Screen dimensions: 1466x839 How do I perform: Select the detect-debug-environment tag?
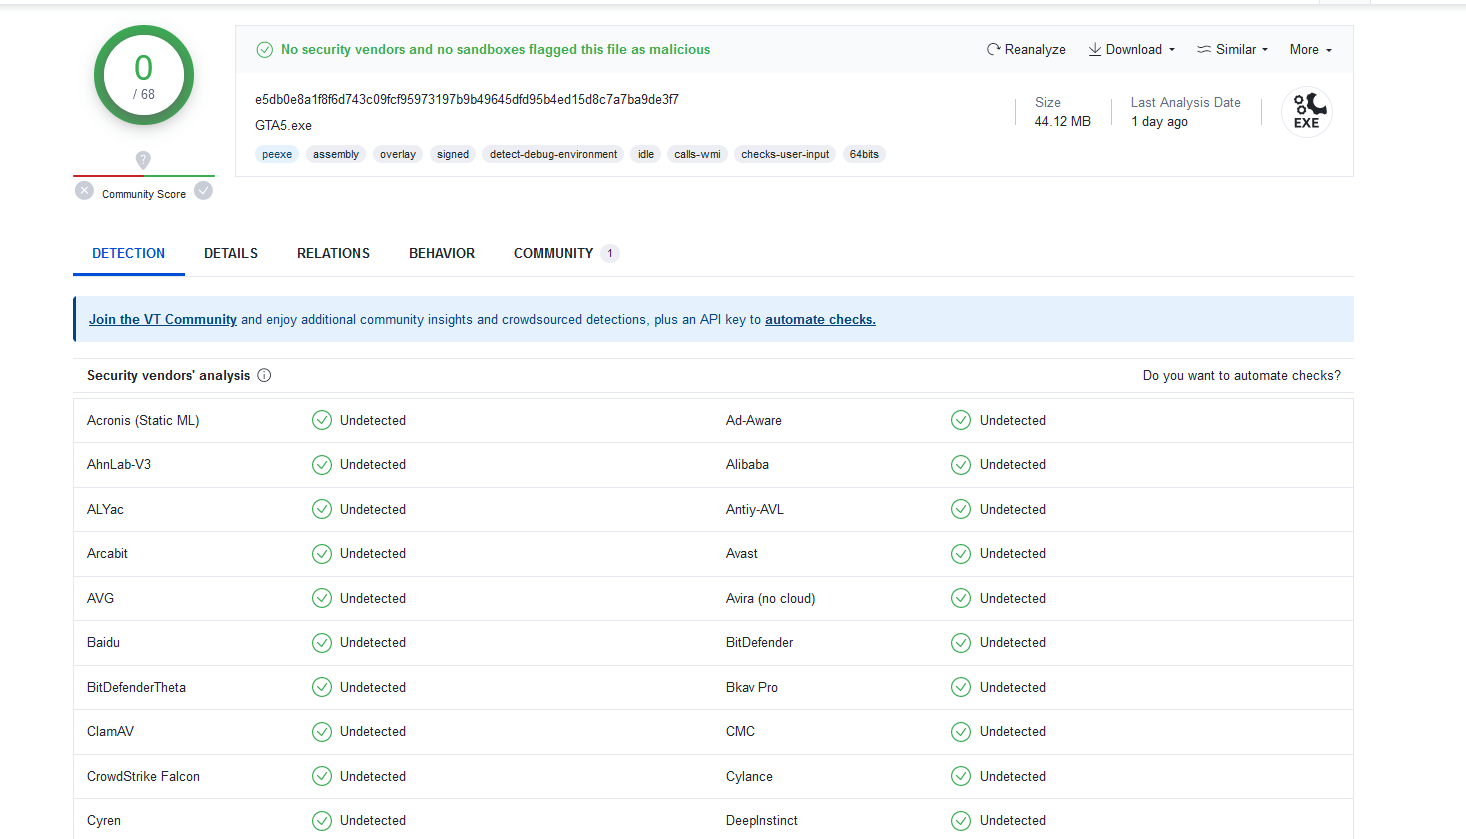552,154
